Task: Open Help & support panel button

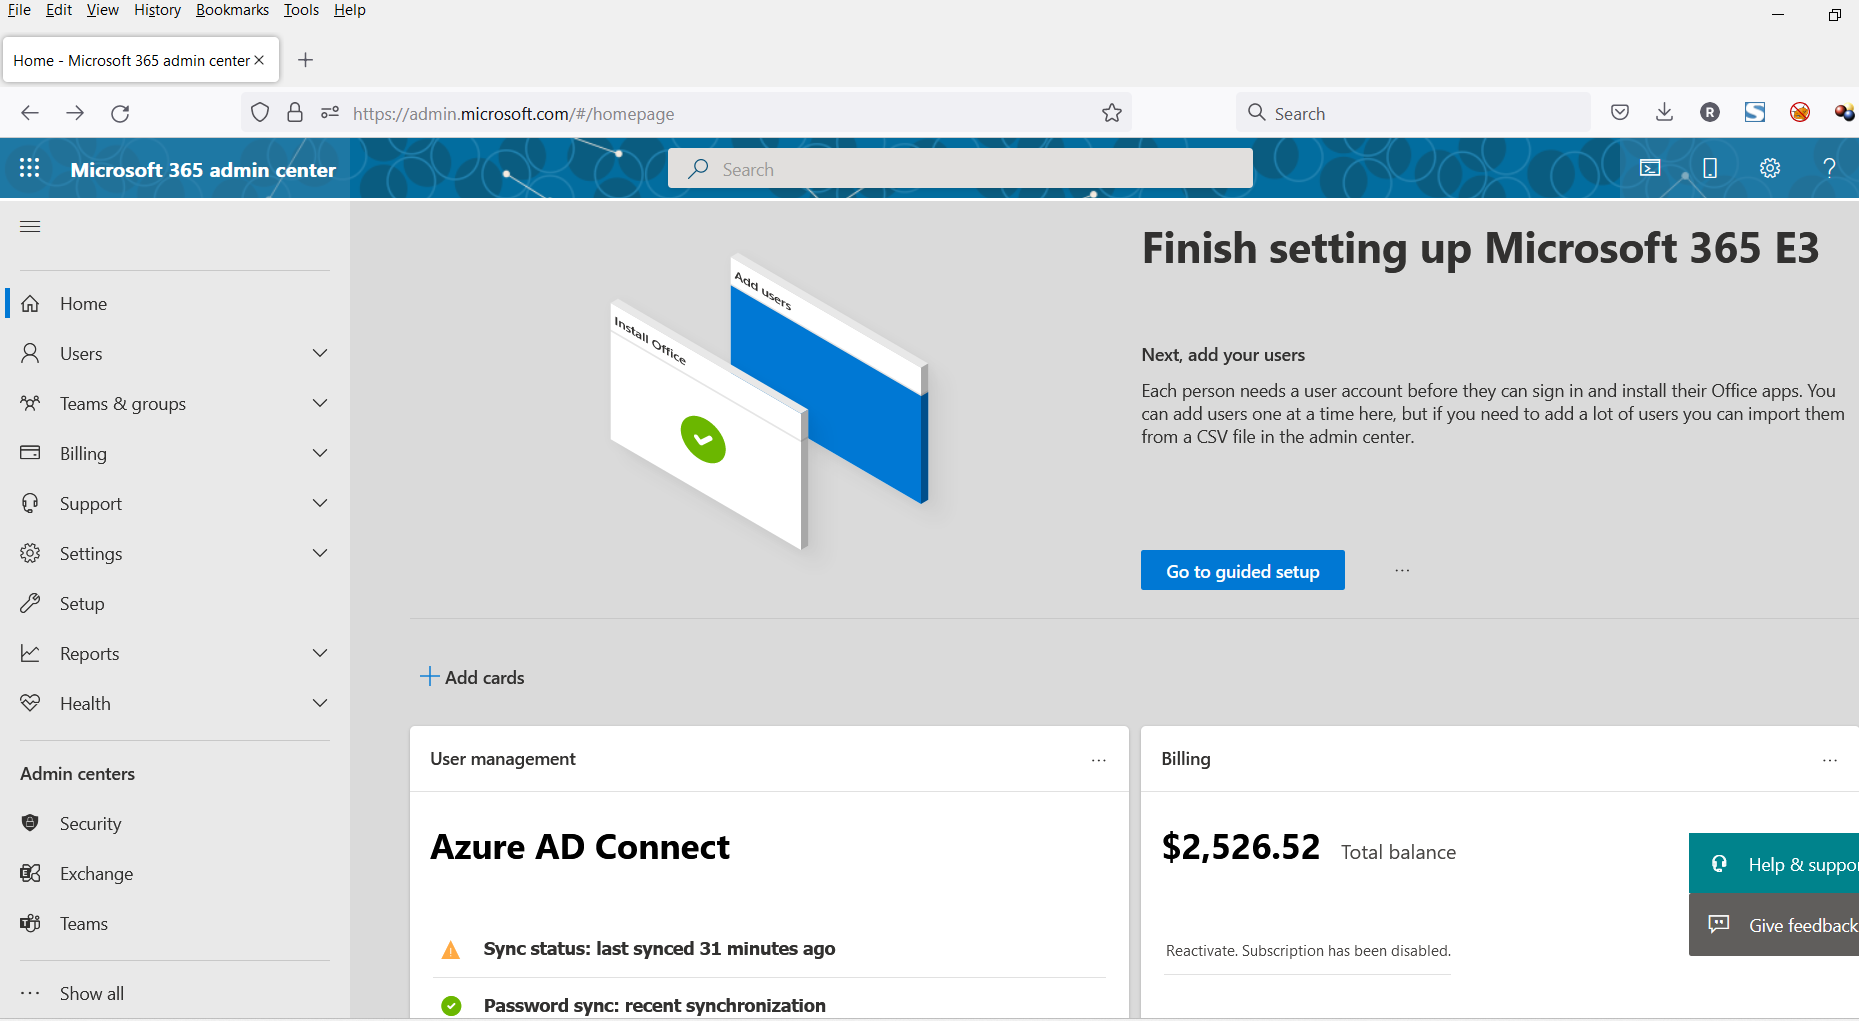Action: 1774,864
